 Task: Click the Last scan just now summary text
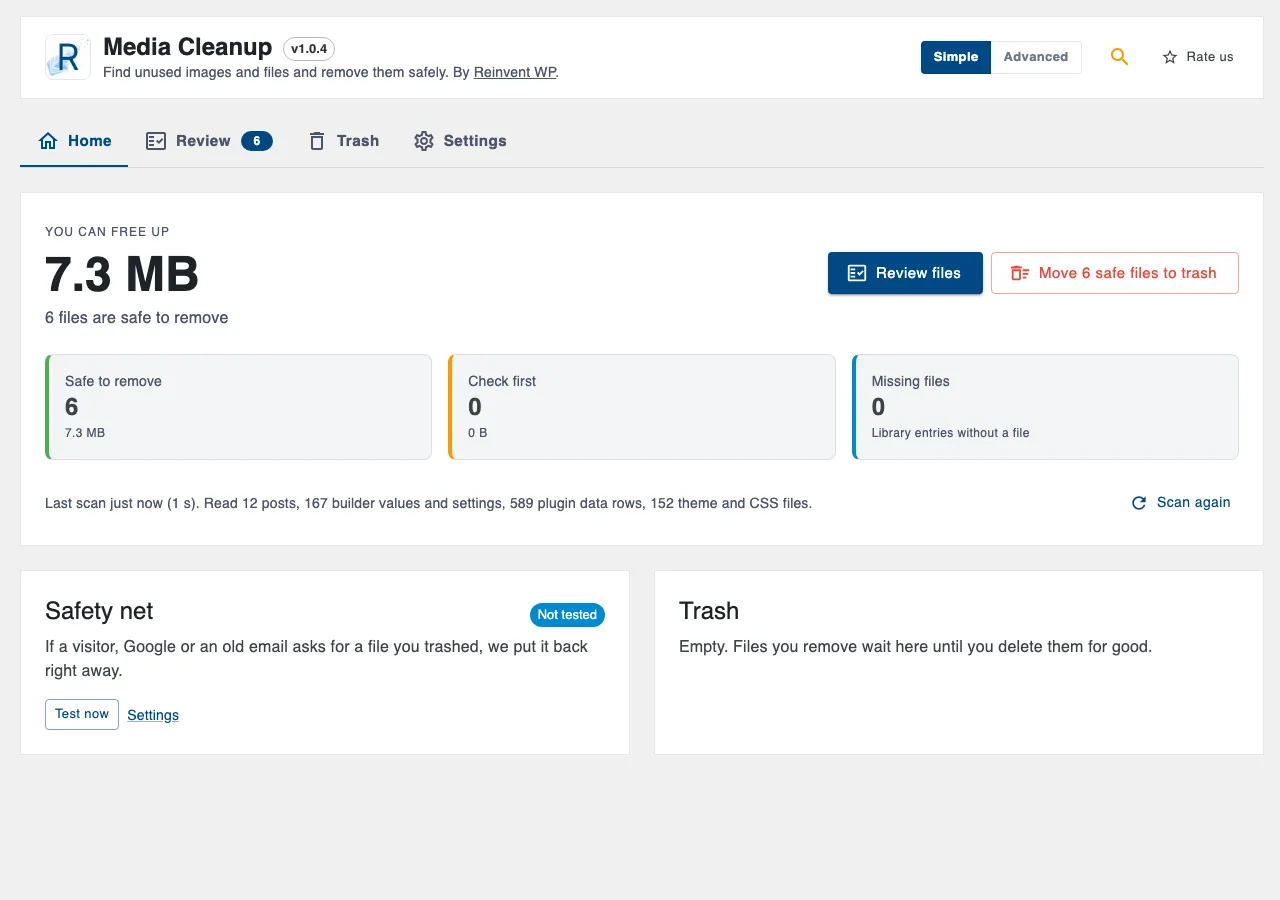point(428,503)
